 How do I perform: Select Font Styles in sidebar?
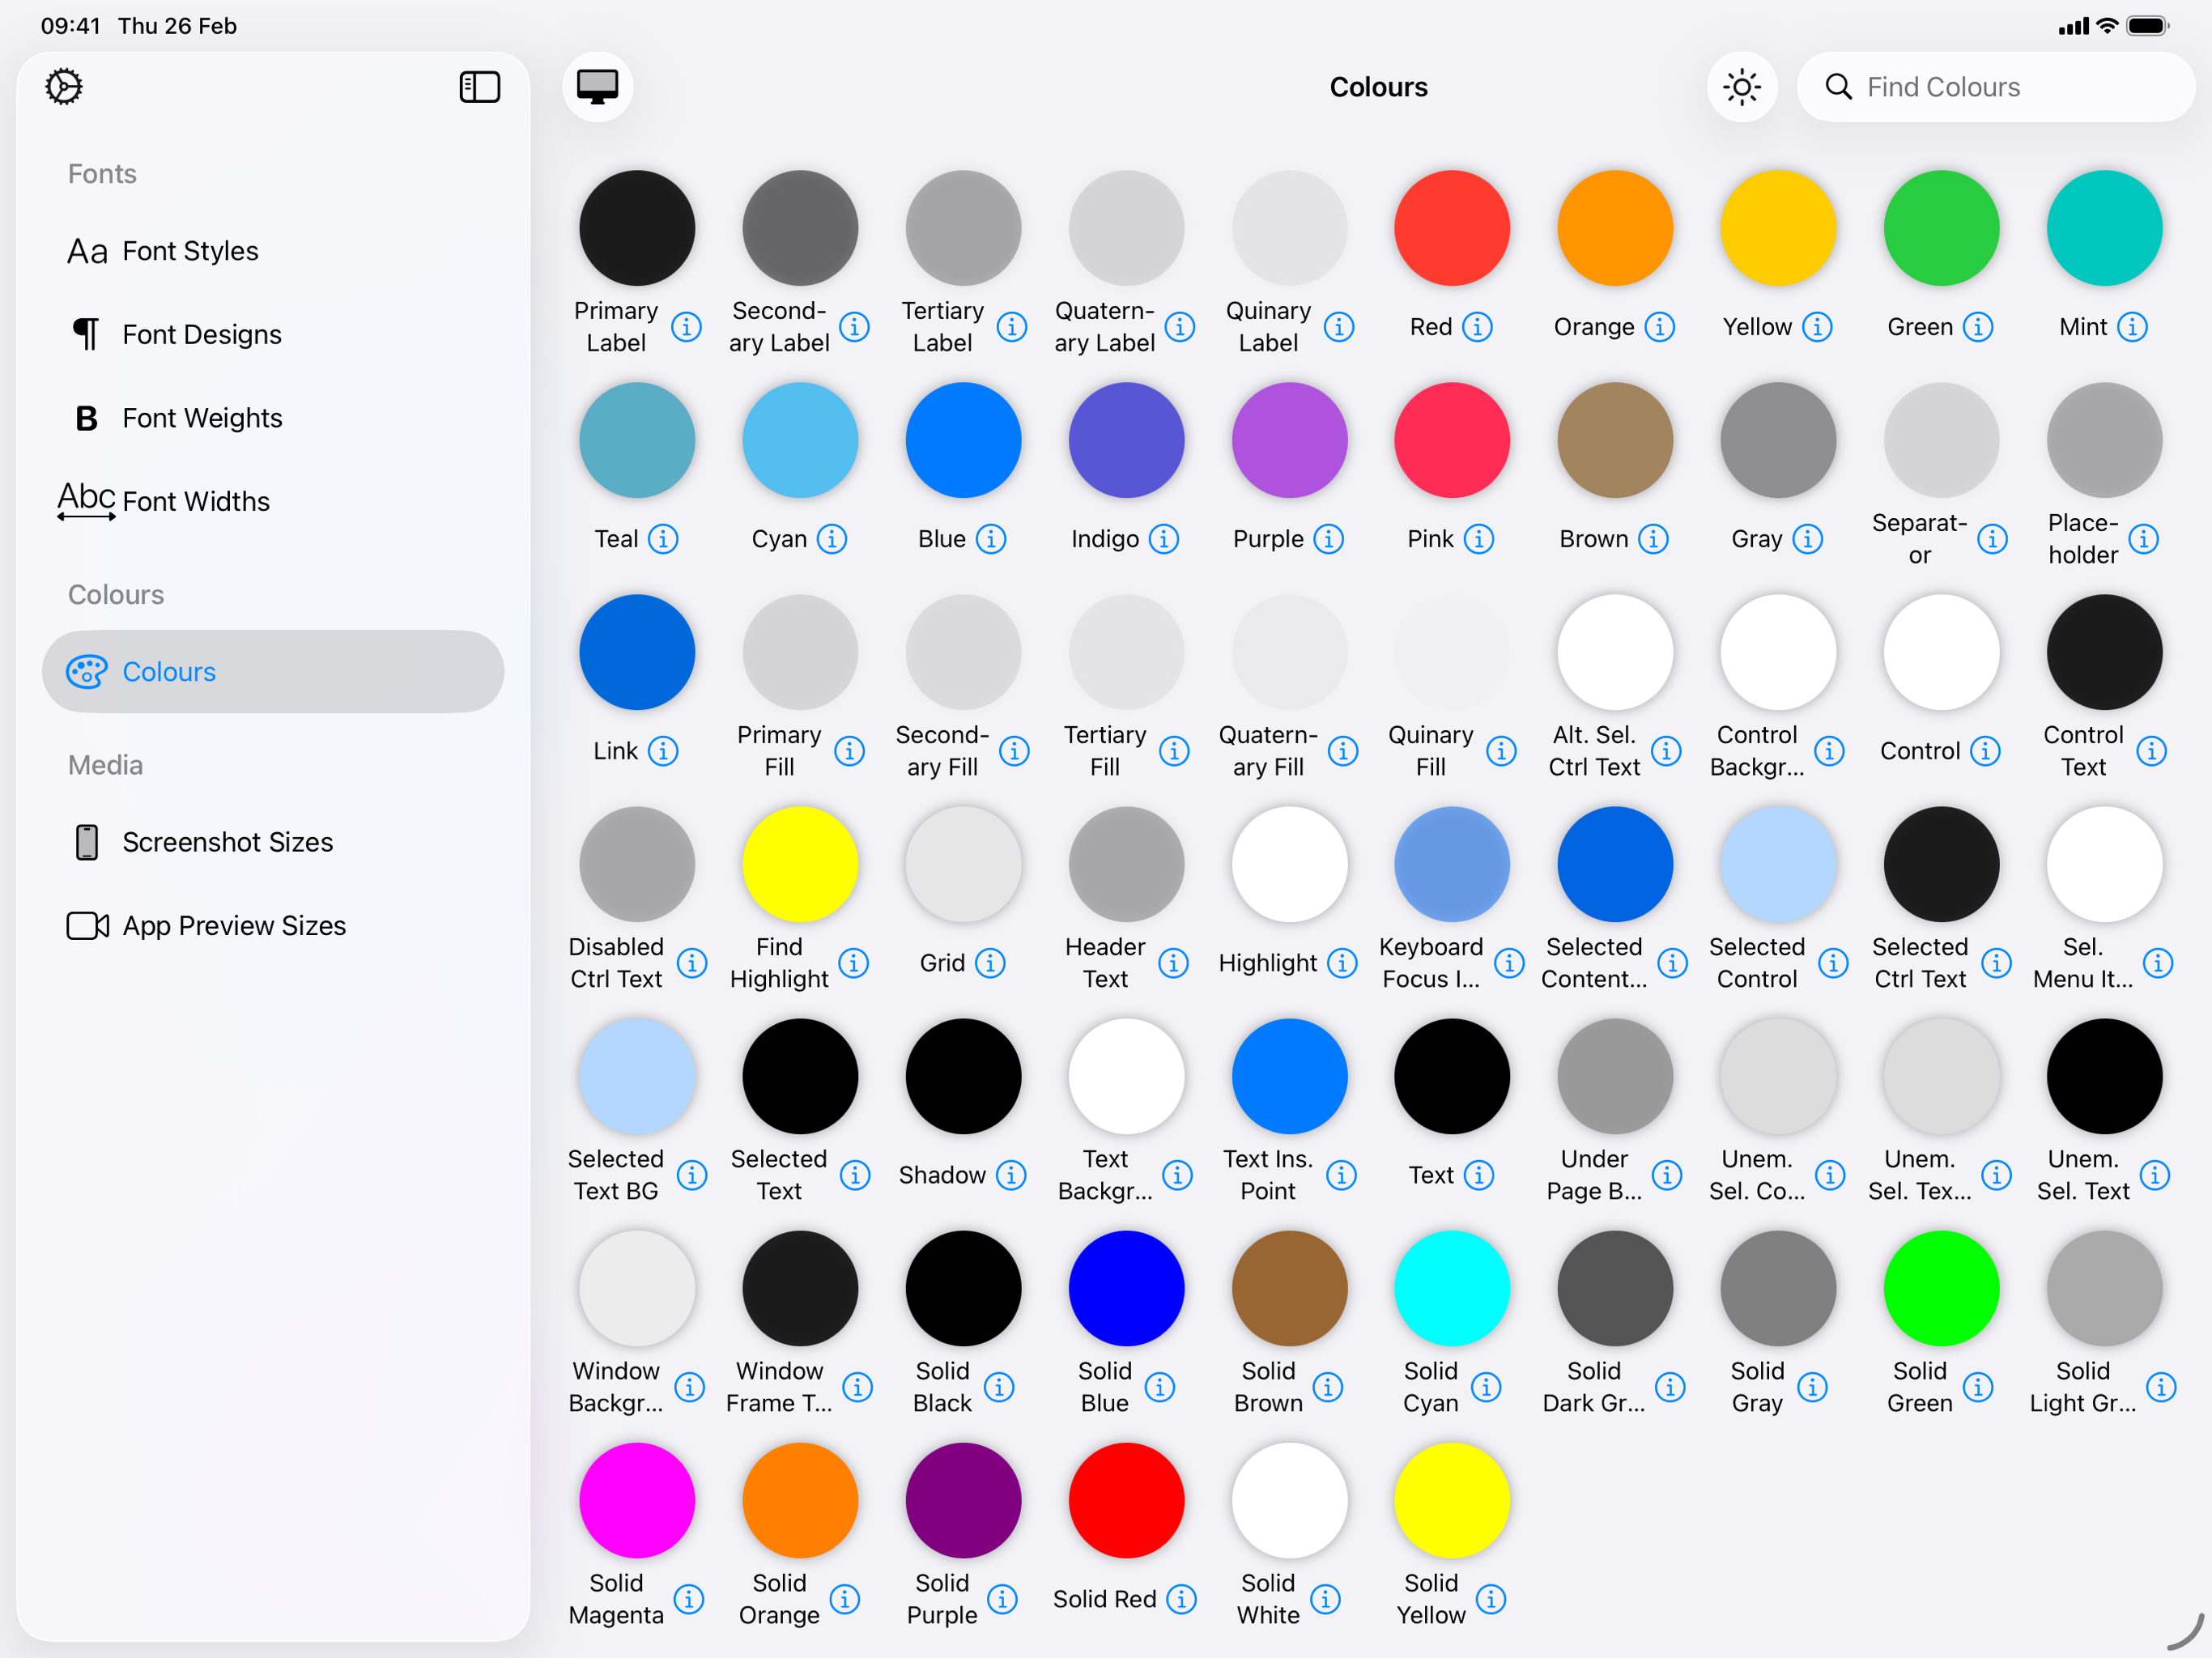click(190, 251)
